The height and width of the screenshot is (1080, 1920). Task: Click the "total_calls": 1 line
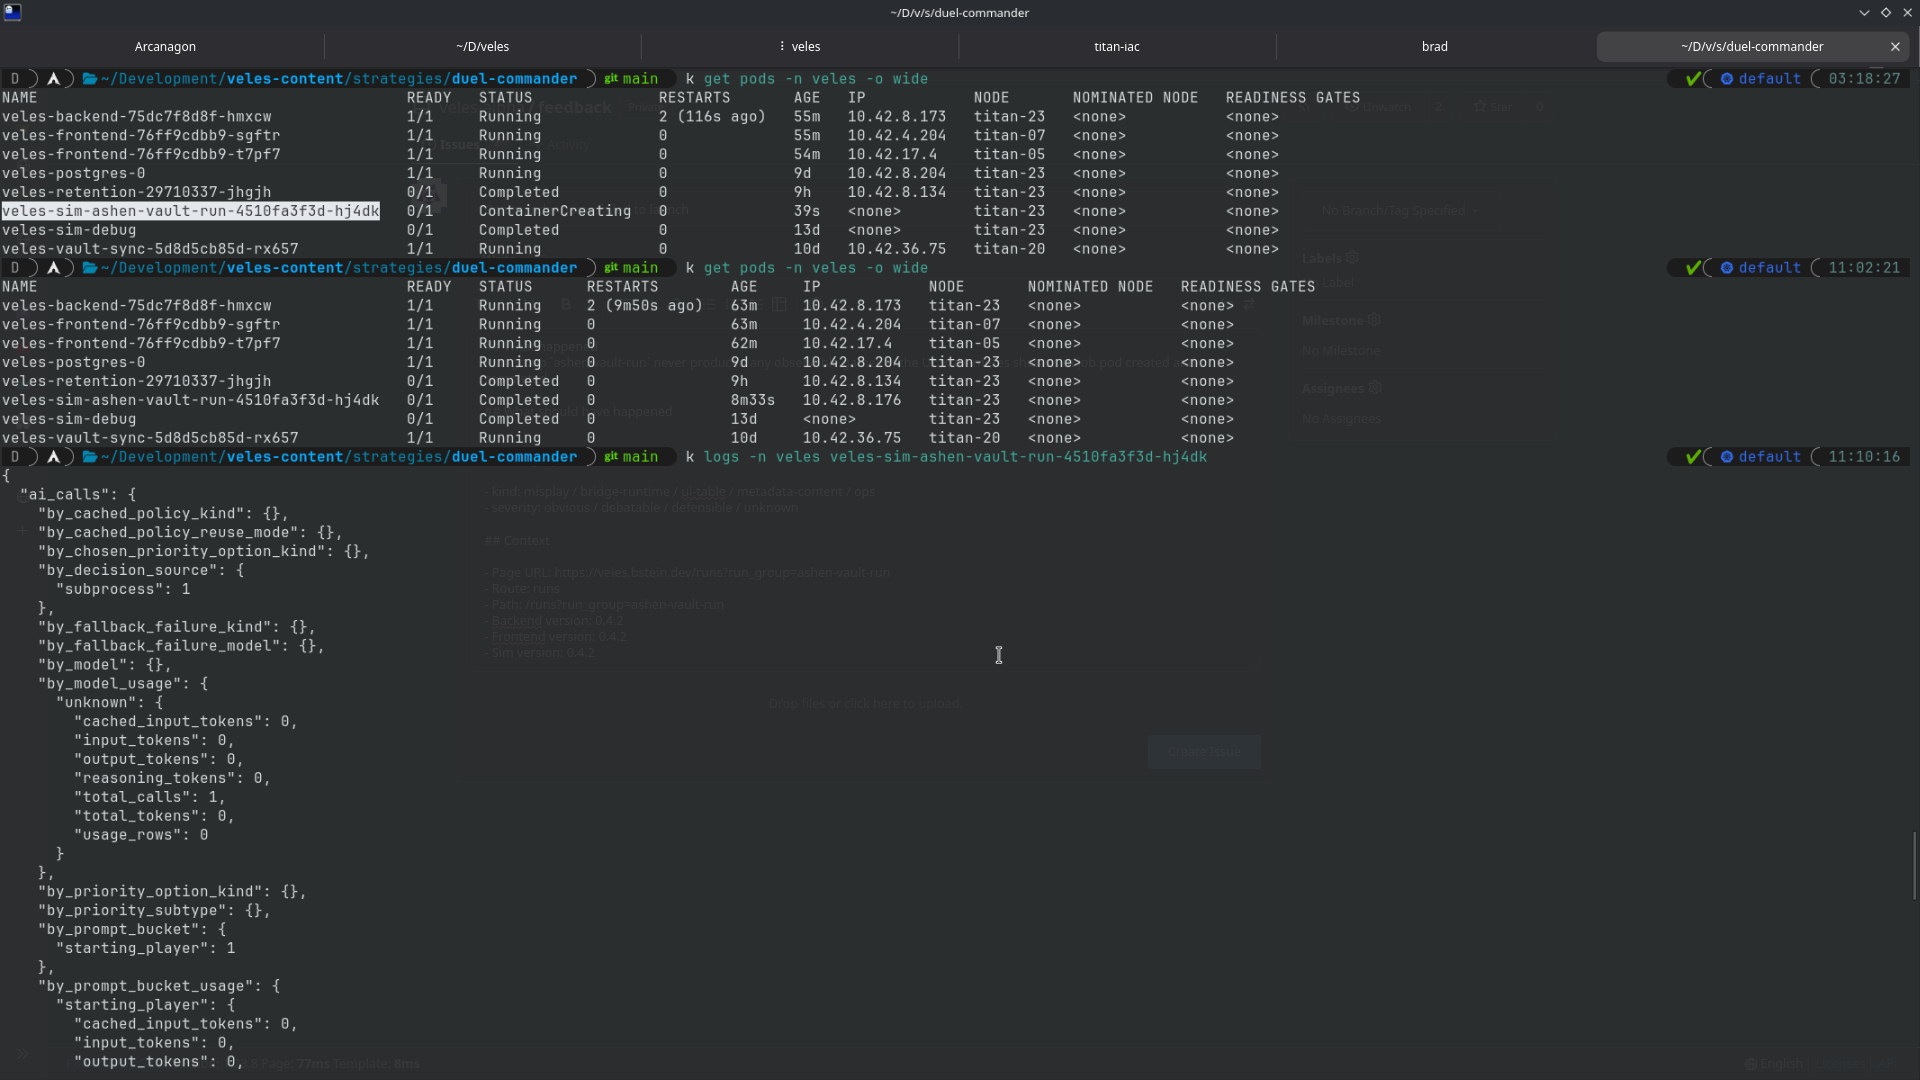pyautogui.click(x=150, y=798)
